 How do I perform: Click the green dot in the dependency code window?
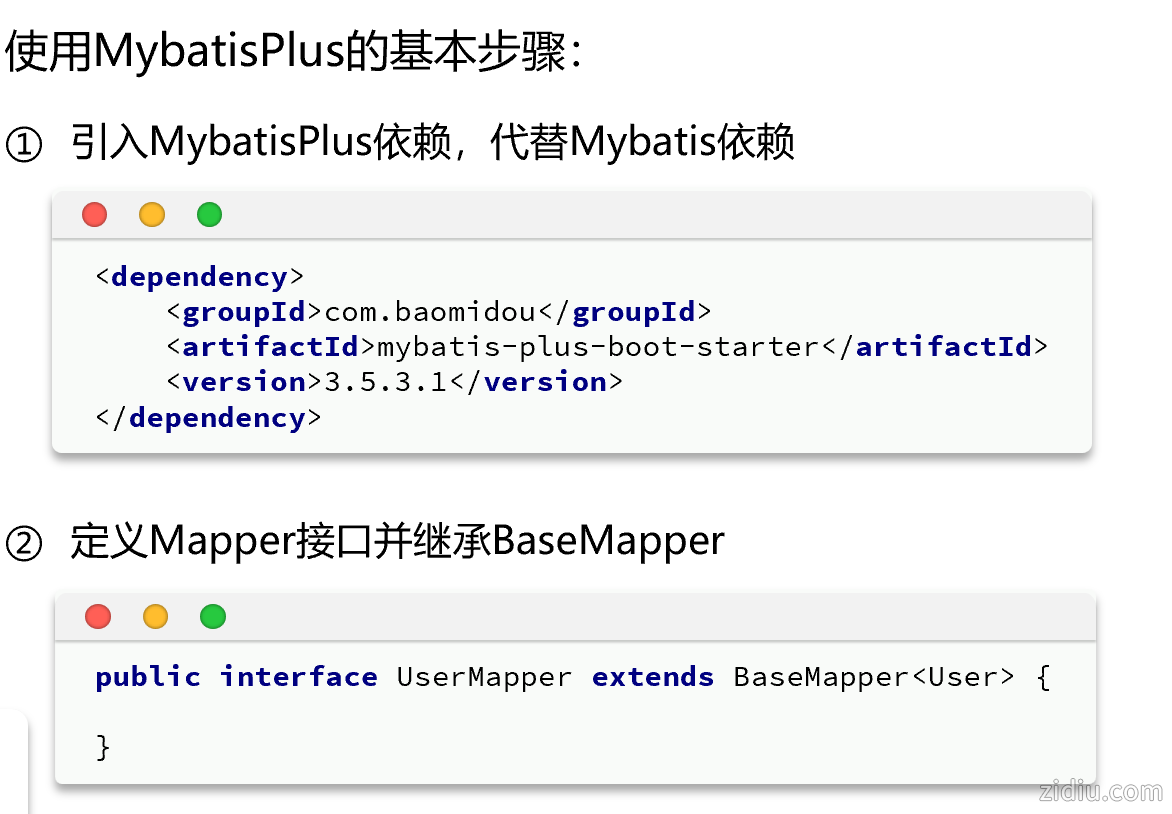tap(209, 214)
